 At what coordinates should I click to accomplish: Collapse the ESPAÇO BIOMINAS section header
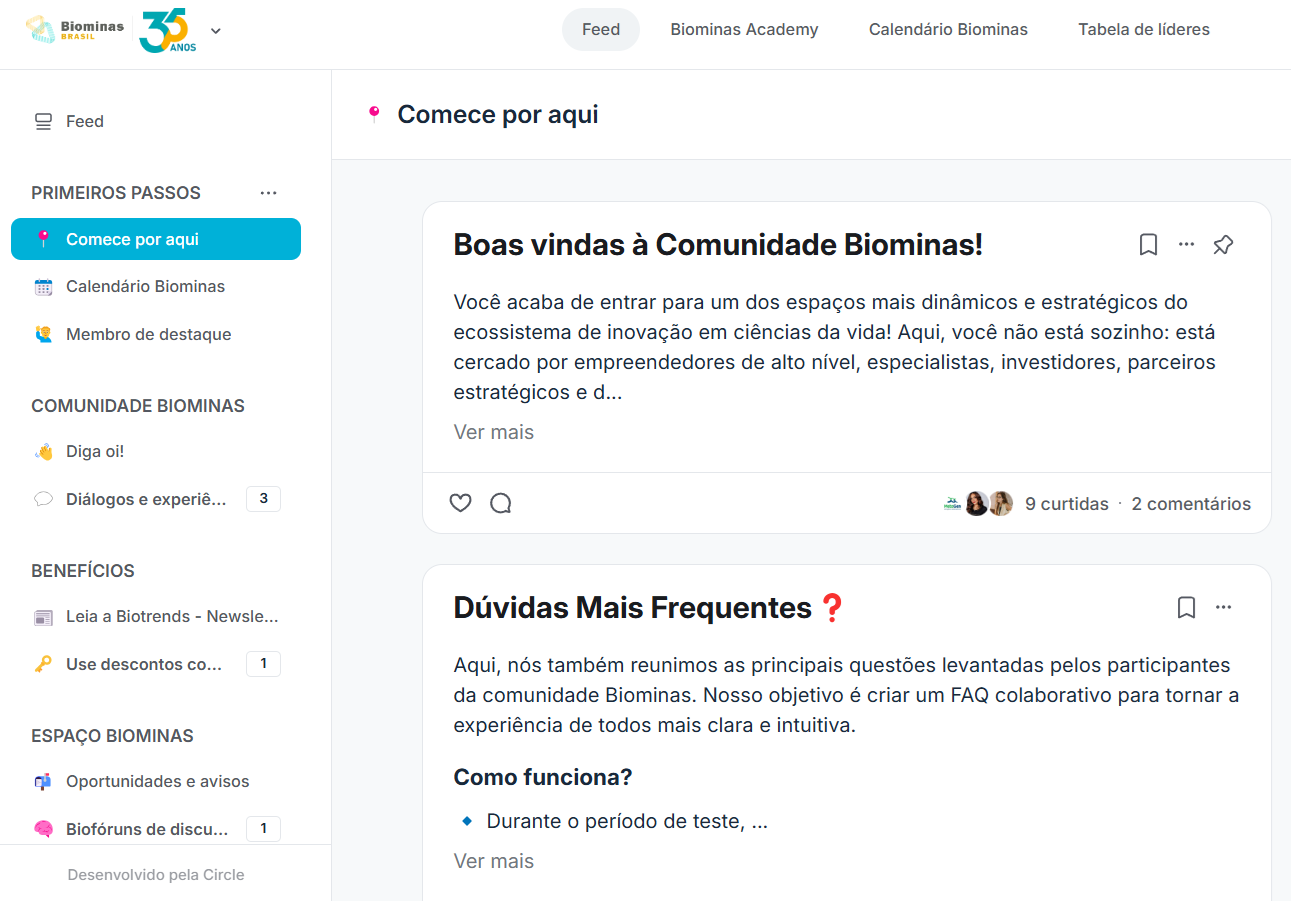[112, 736]
